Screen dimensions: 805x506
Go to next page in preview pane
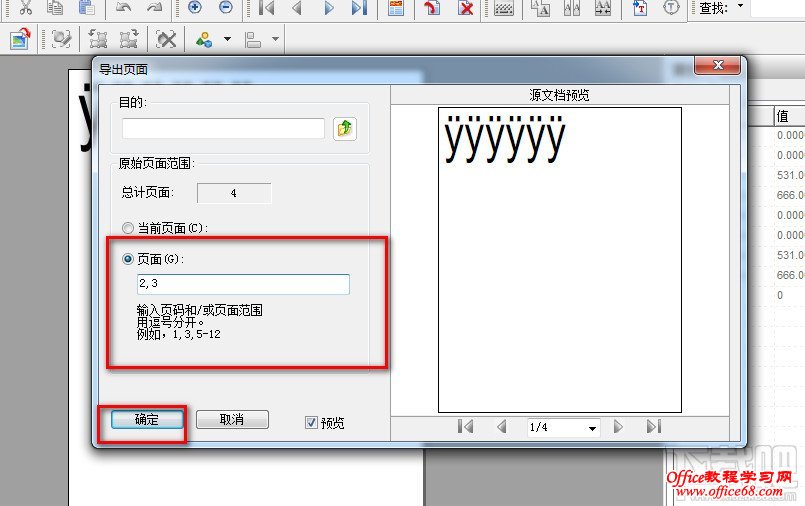(618, 427)
